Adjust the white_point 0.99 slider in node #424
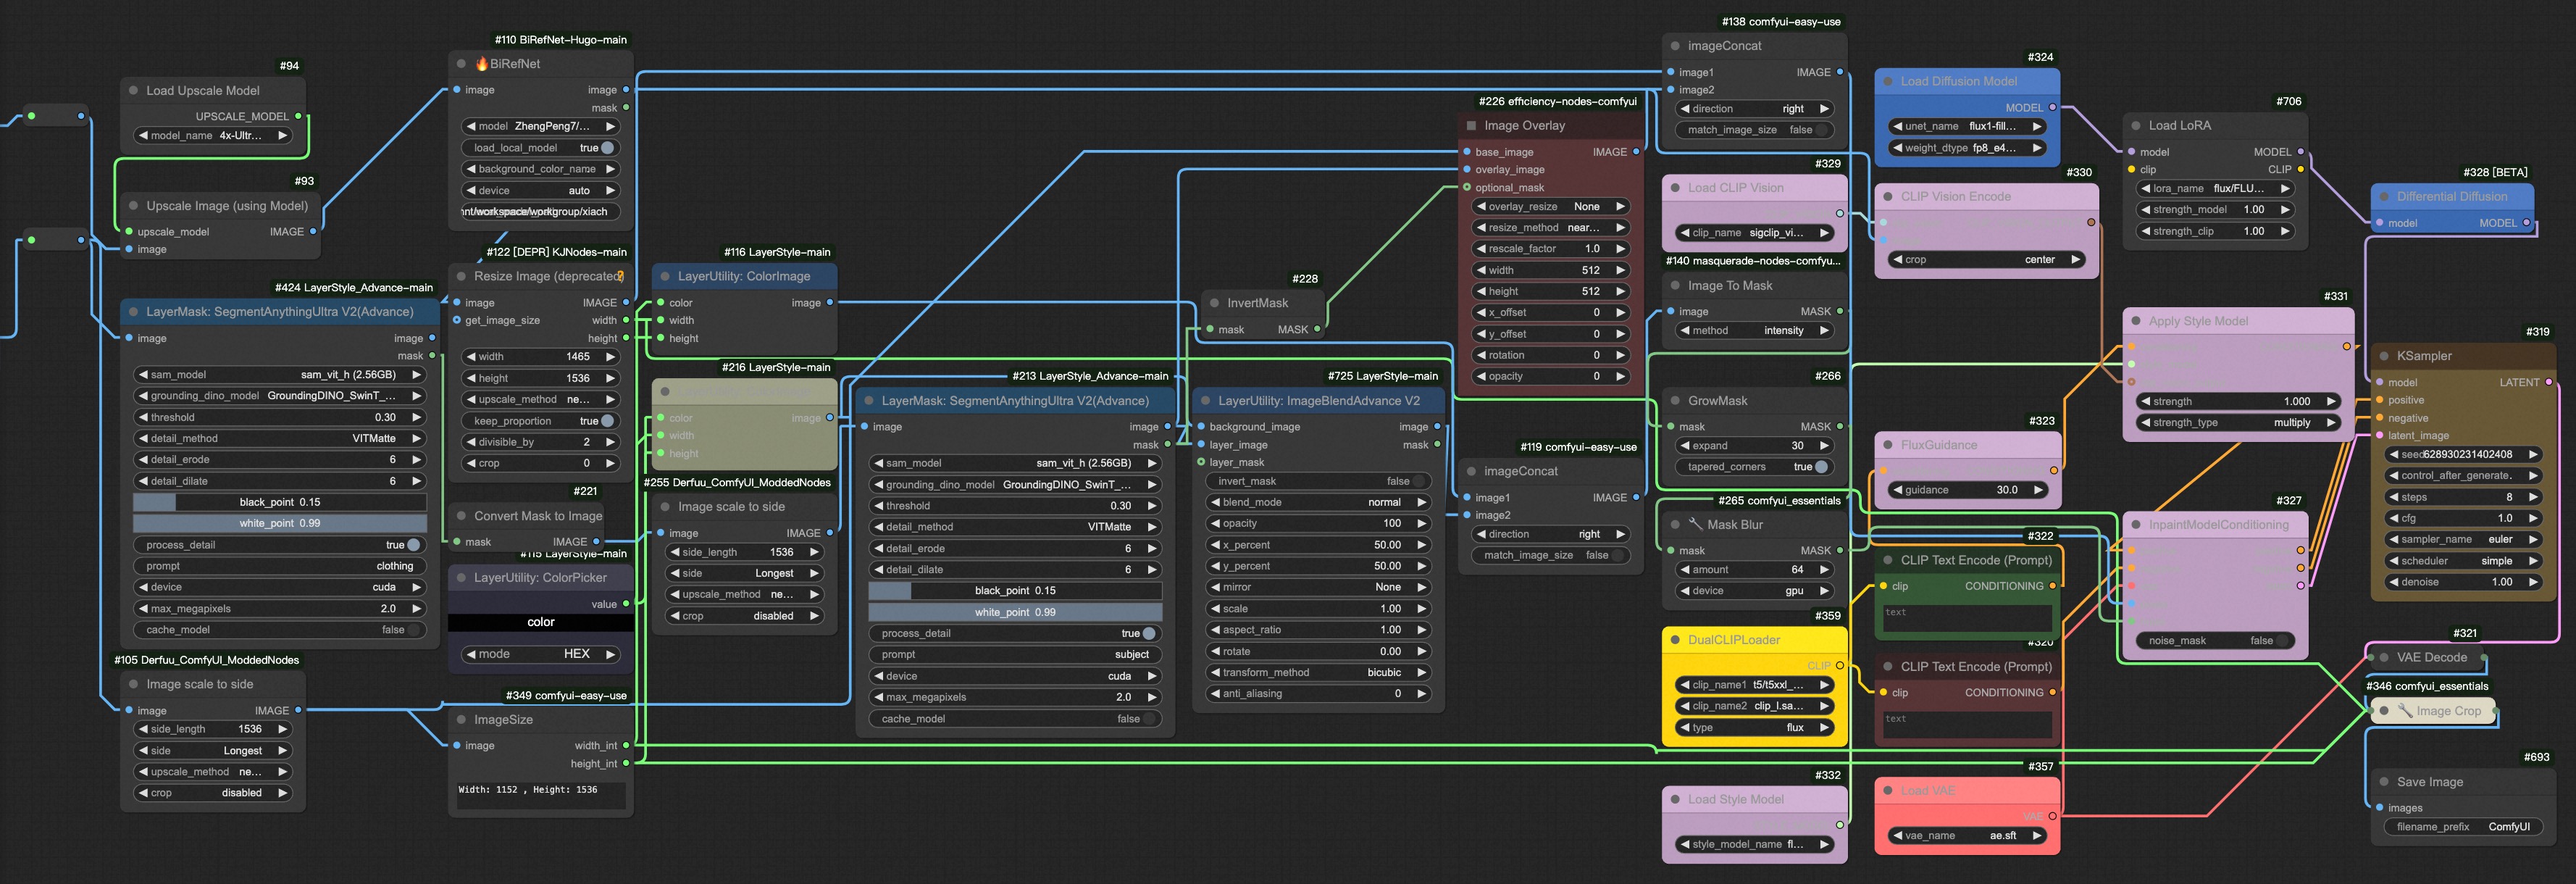This screenshot has height=884, width=2576. (x=280, y=523)
